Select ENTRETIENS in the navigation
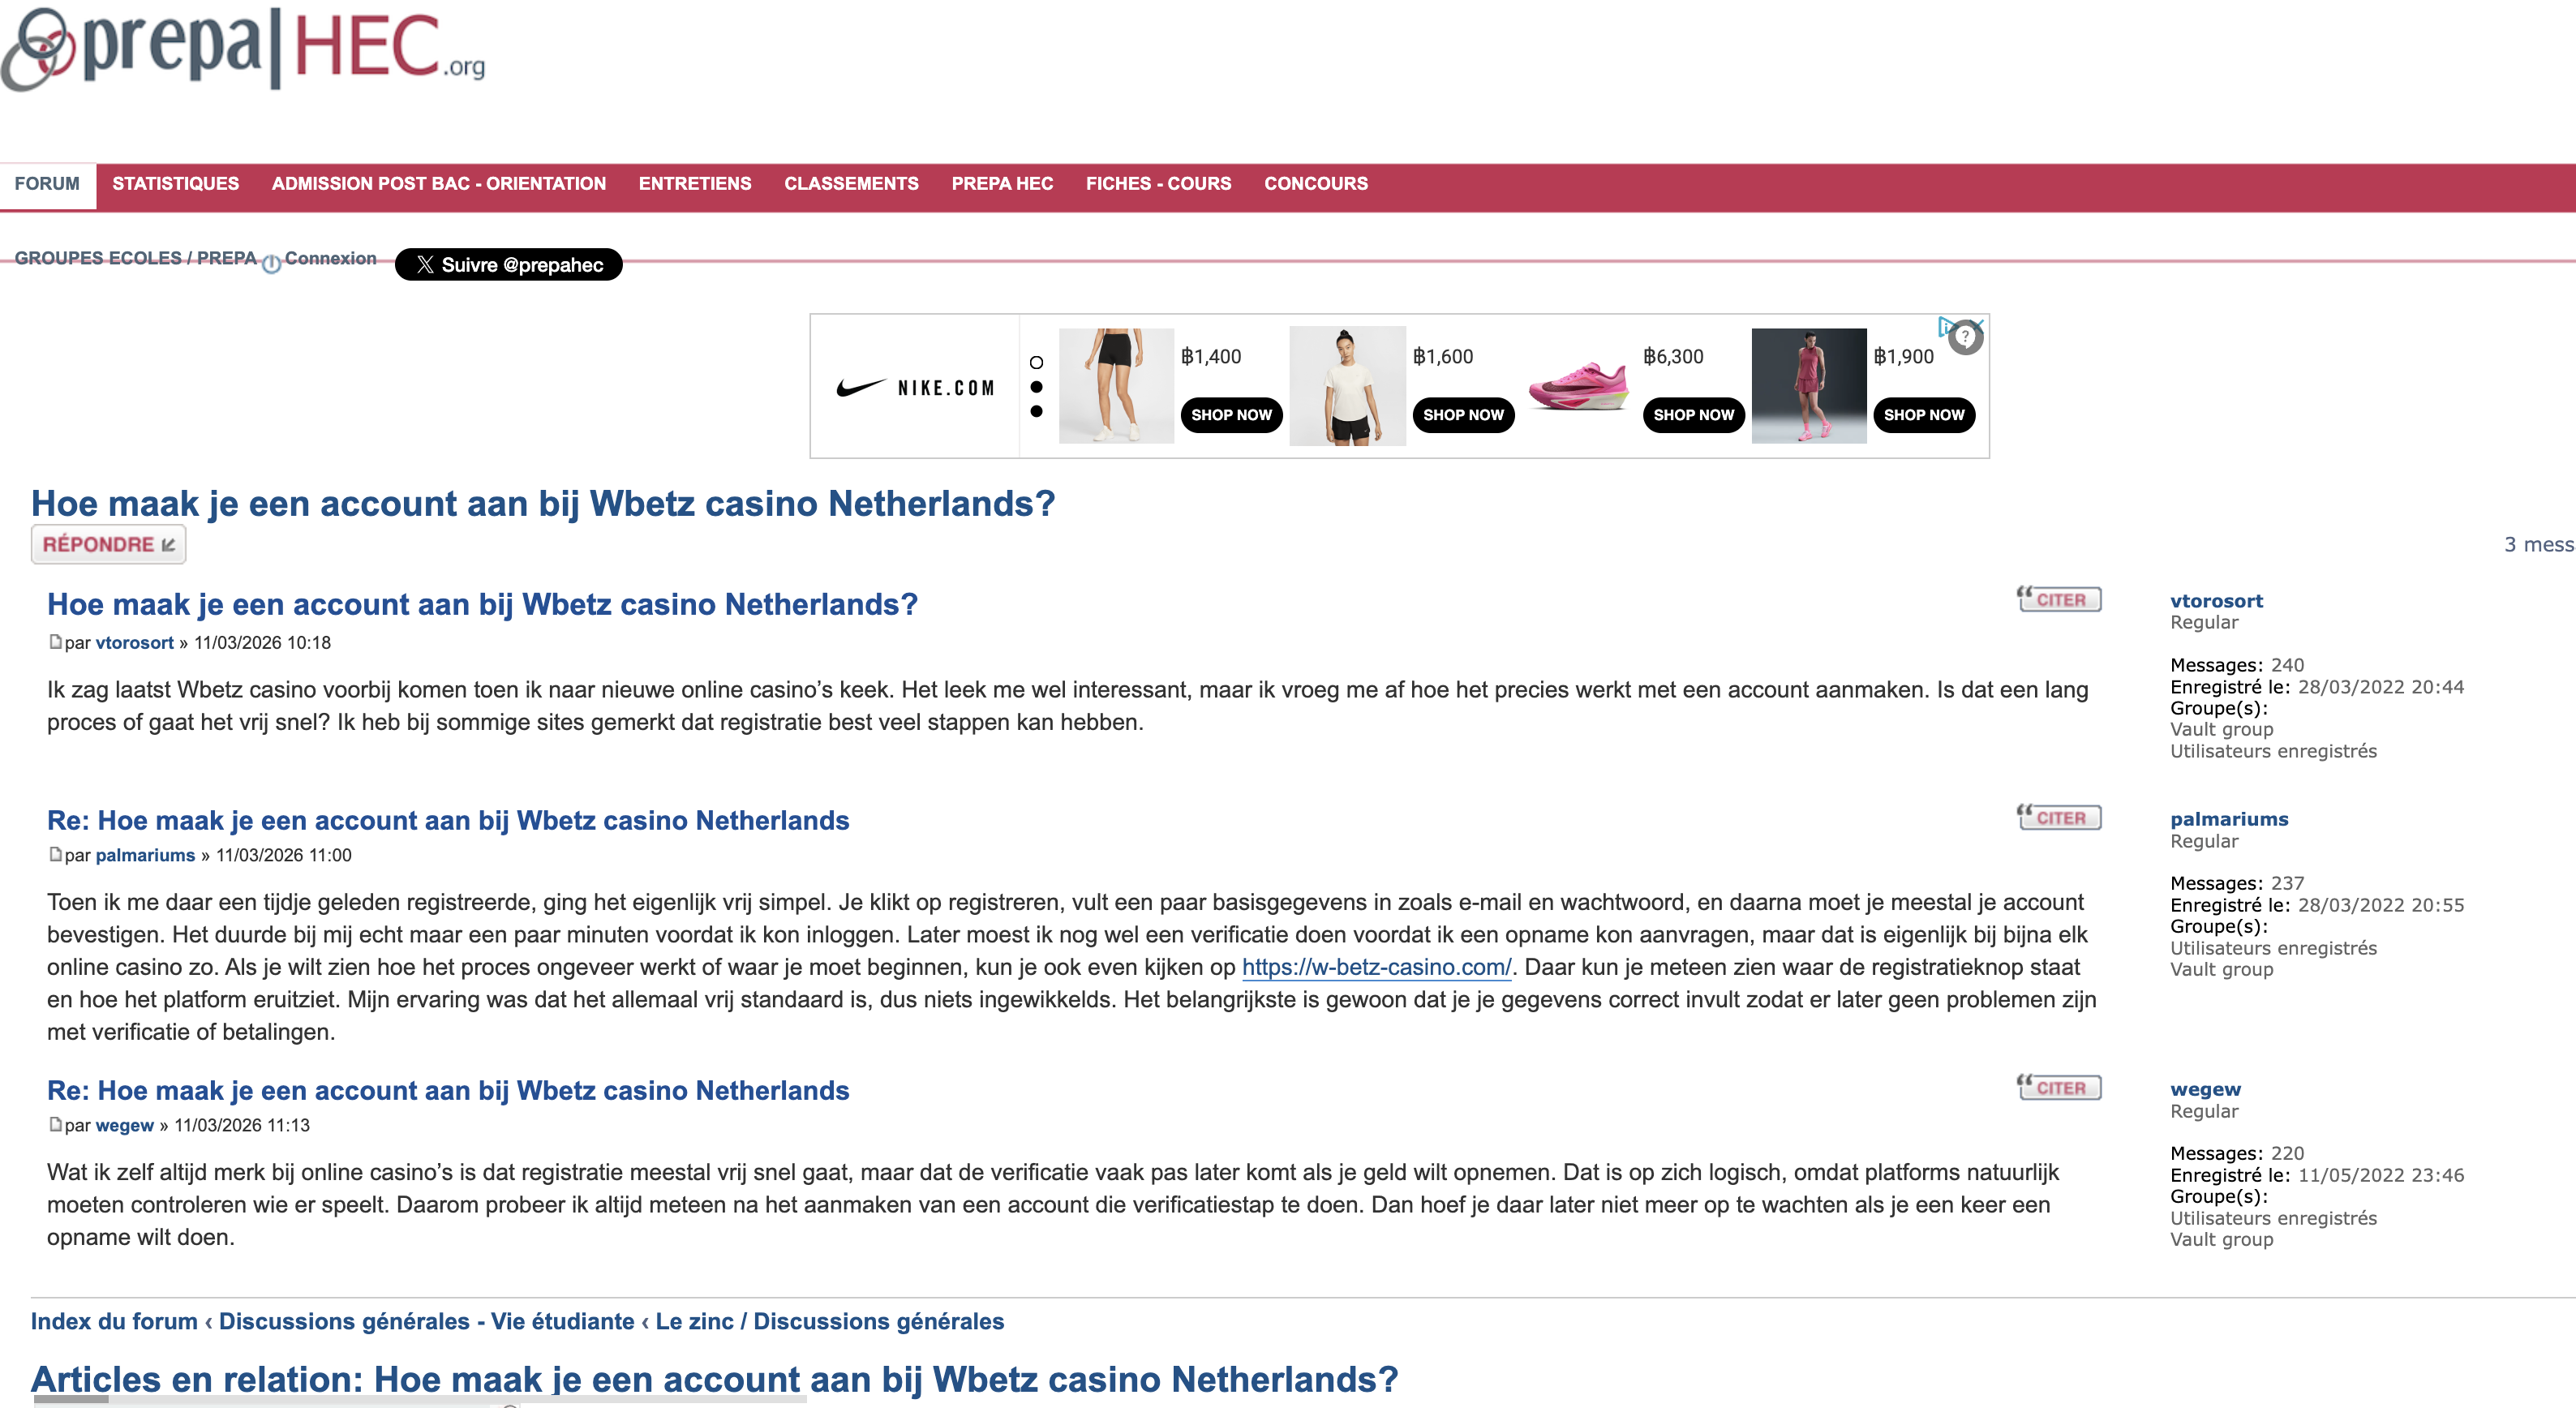 pos(695,184)
